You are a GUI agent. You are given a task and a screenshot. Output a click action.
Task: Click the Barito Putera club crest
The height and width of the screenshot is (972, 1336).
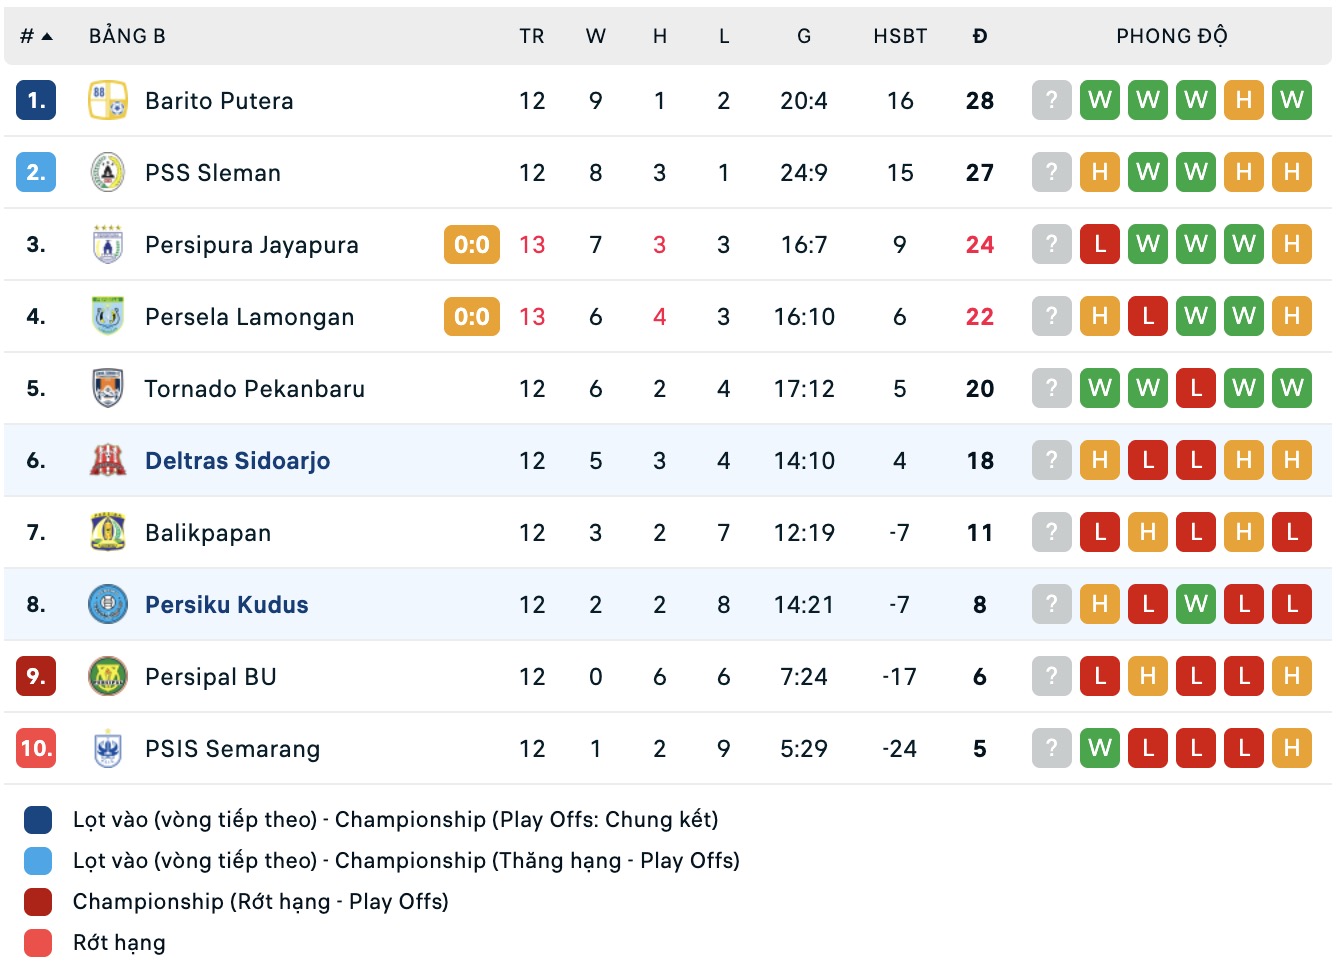[x=108, y=101]
